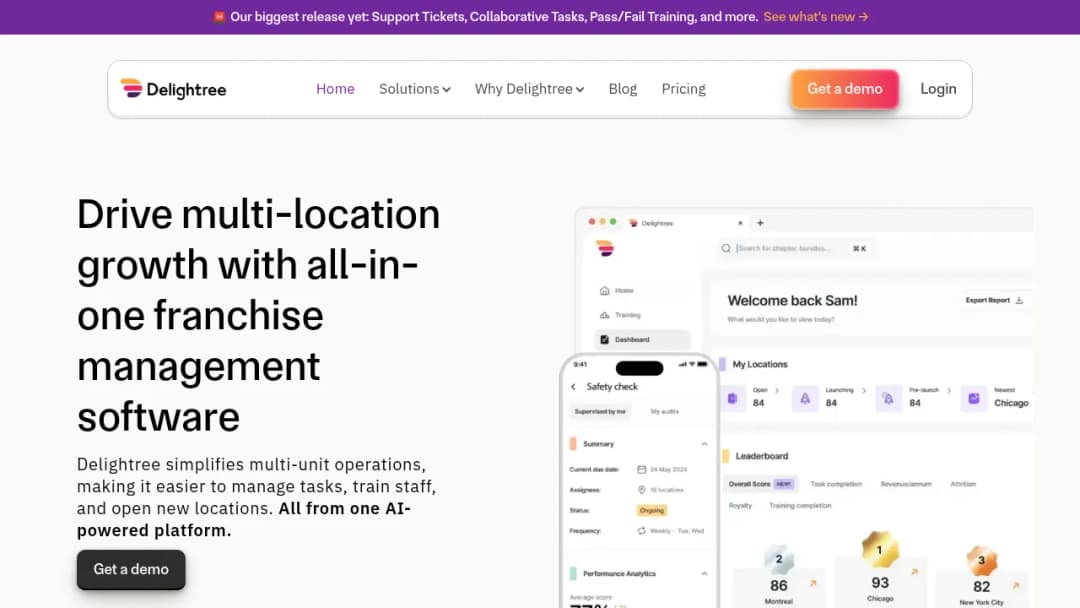This screenshot has height=608, width=1080.
Task: Collapse the Summary section on phone
Action: 704,444
